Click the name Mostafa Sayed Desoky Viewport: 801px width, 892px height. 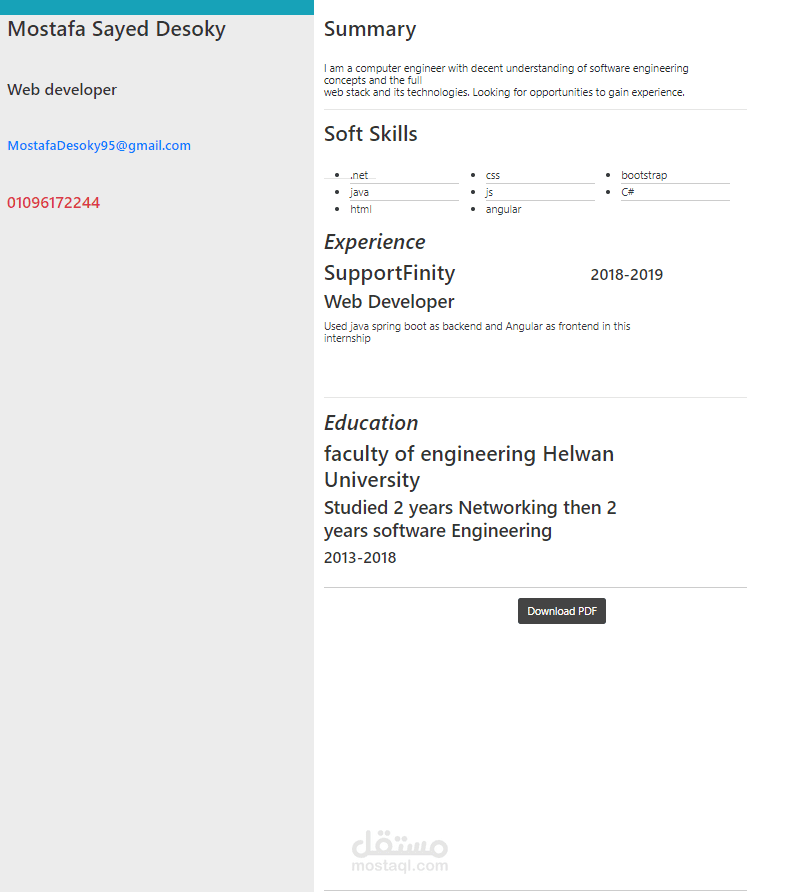click(x=116, y=29)
